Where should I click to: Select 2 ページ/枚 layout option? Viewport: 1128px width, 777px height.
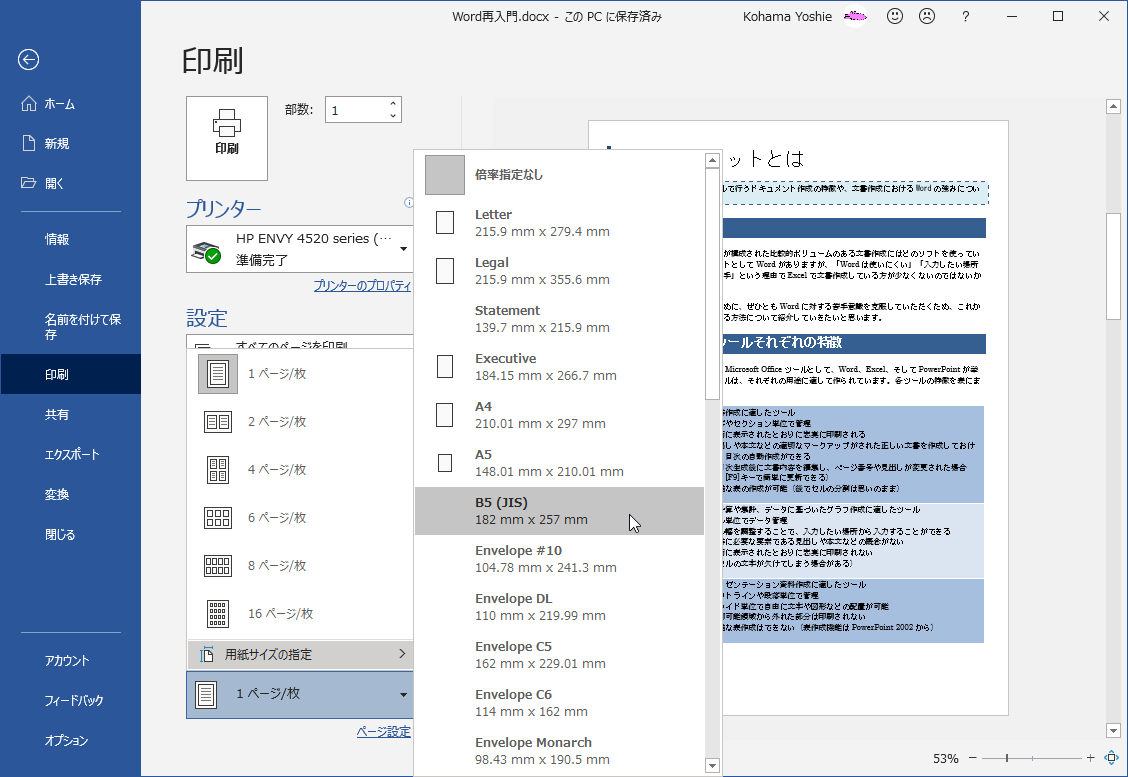(x=301, y=422)
